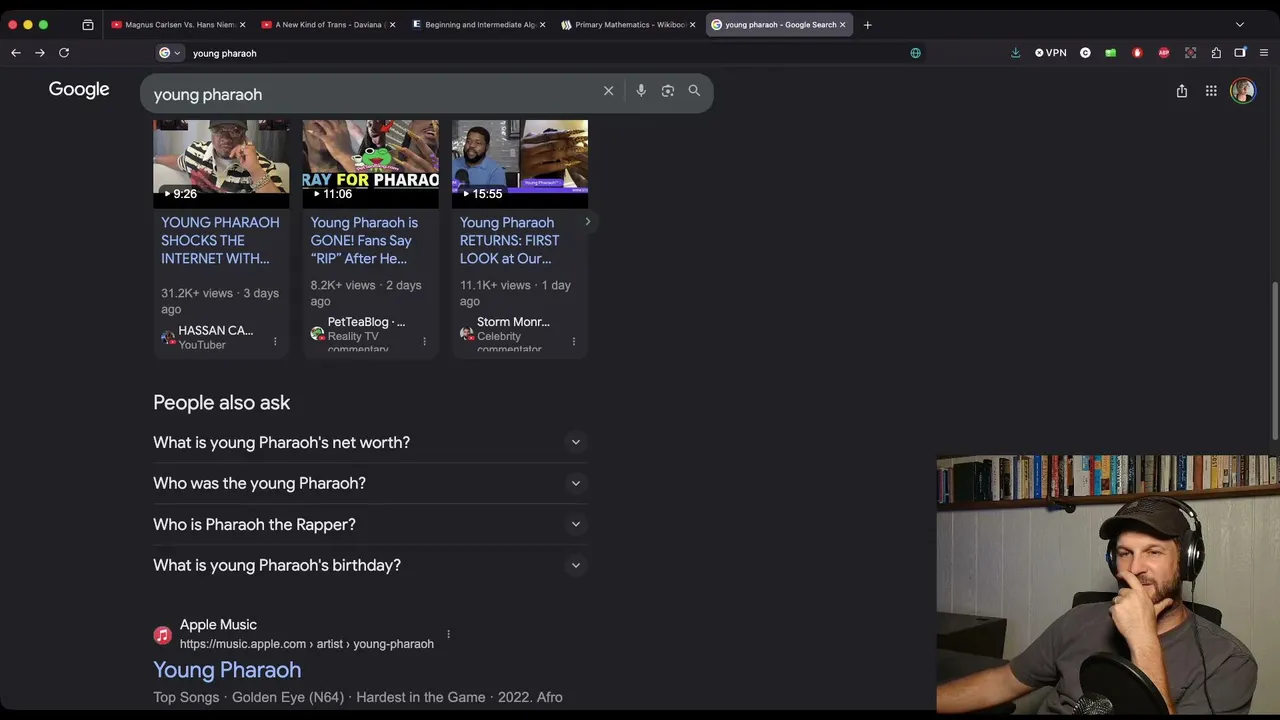Toggle the browser sidebar panel icon

click(x=1240, y=53)
